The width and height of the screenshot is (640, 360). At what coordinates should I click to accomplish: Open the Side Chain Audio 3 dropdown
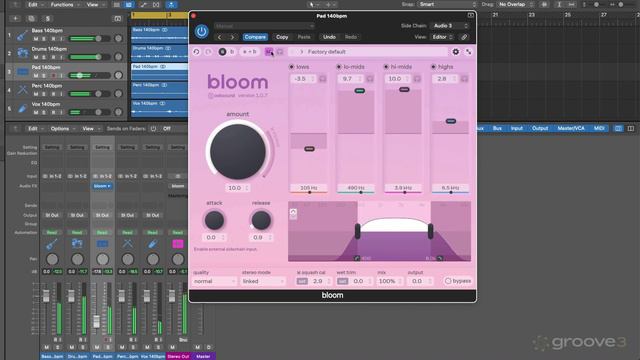pos(449,26)
